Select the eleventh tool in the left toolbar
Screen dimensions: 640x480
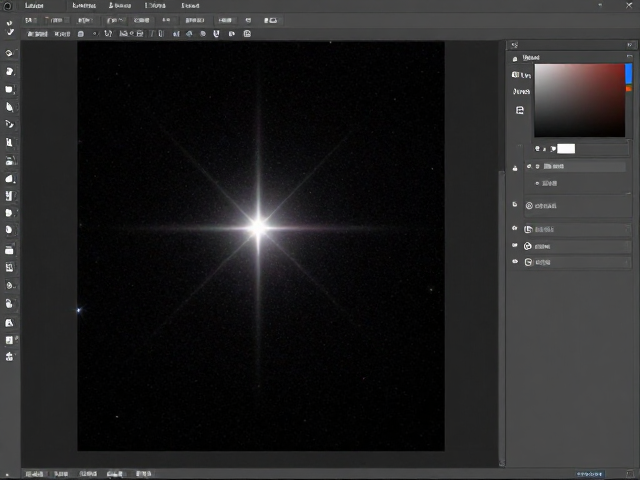coord(9,230)
